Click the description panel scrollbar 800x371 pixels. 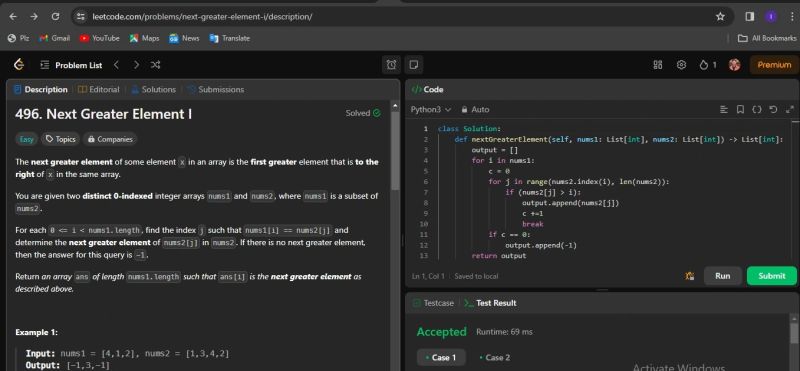[x=395, y=151]
